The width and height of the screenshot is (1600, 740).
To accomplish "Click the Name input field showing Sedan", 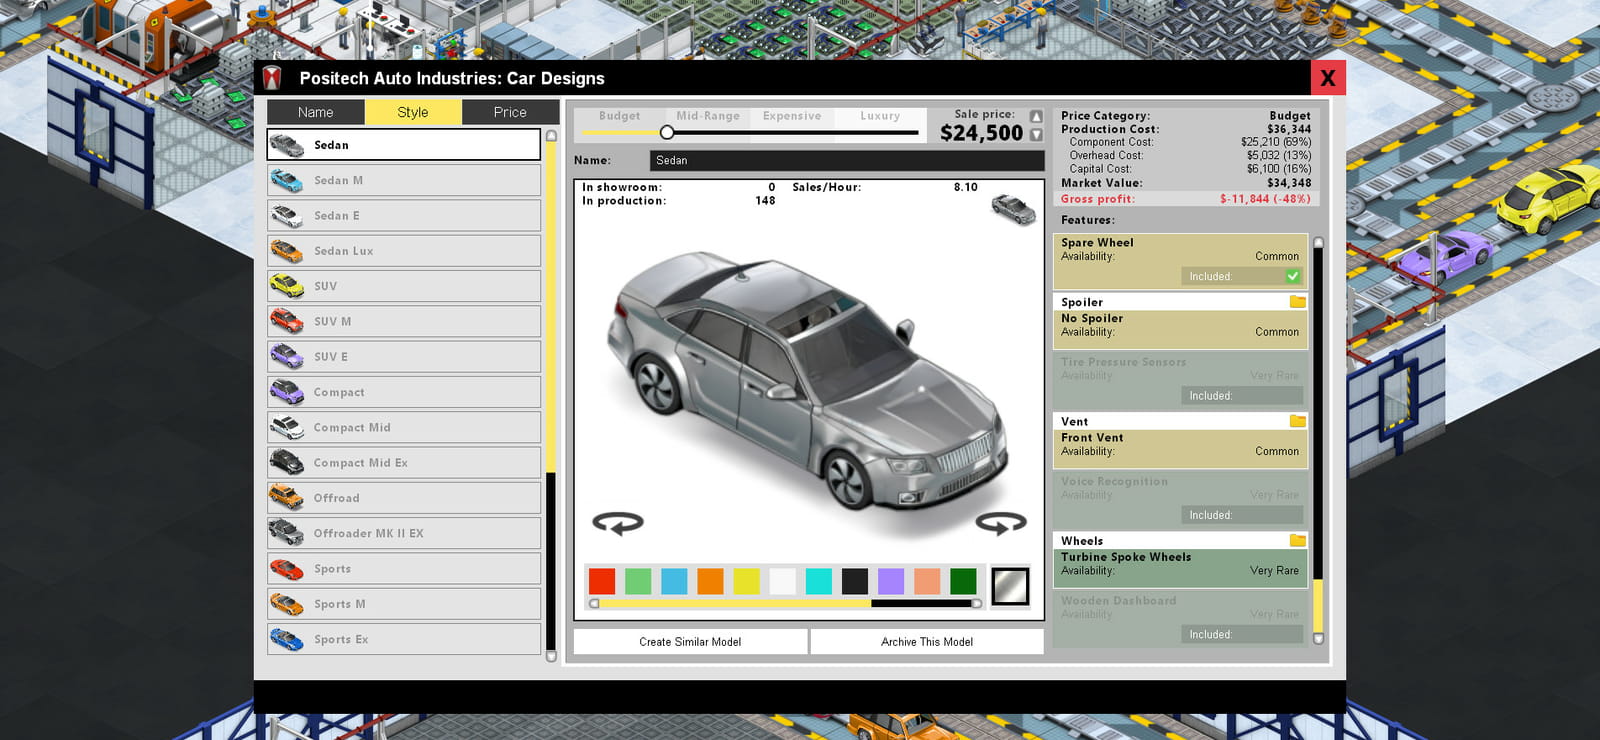I will tap(847, 160).
